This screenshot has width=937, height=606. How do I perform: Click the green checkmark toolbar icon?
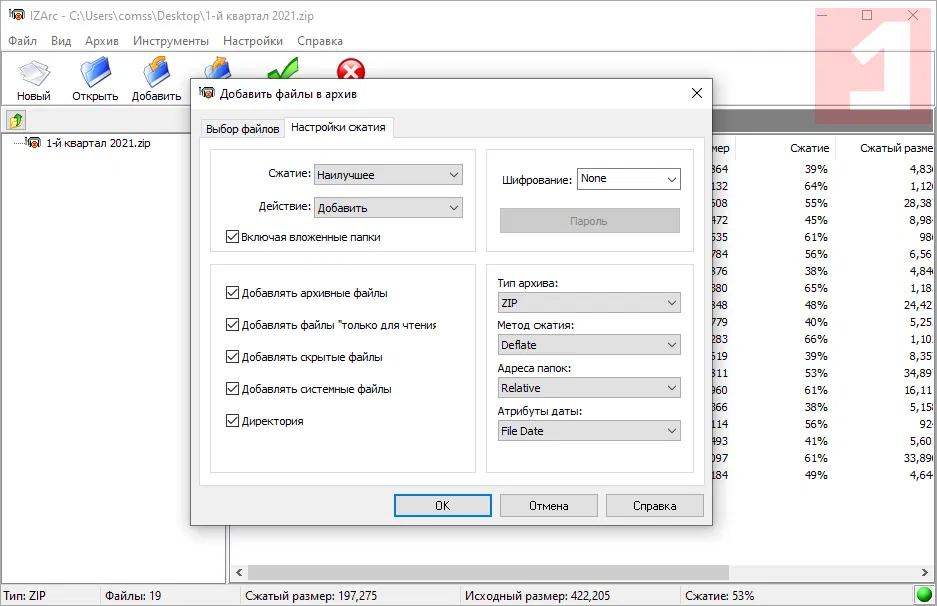click(x=283, y=68)
